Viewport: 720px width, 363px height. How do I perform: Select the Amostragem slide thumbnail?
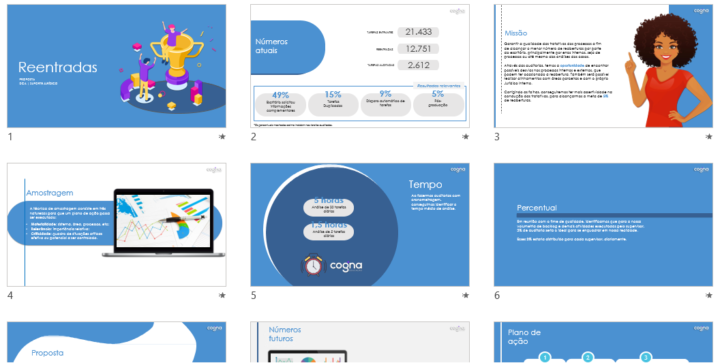click(x=117, y=224)
